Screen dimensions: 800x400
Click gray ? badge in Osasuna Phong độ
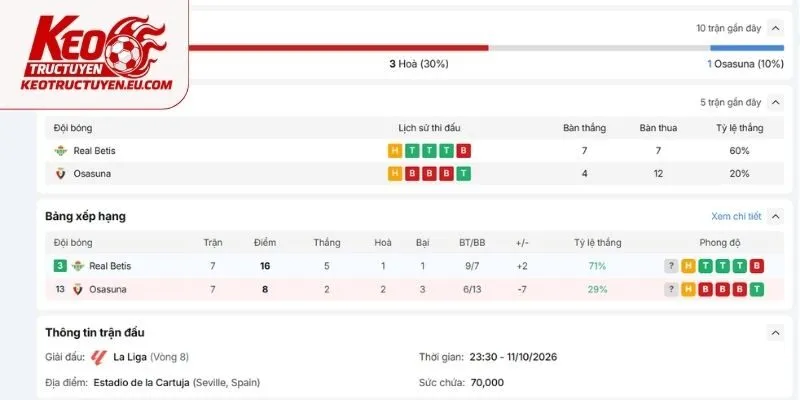(x=671, y=289)
